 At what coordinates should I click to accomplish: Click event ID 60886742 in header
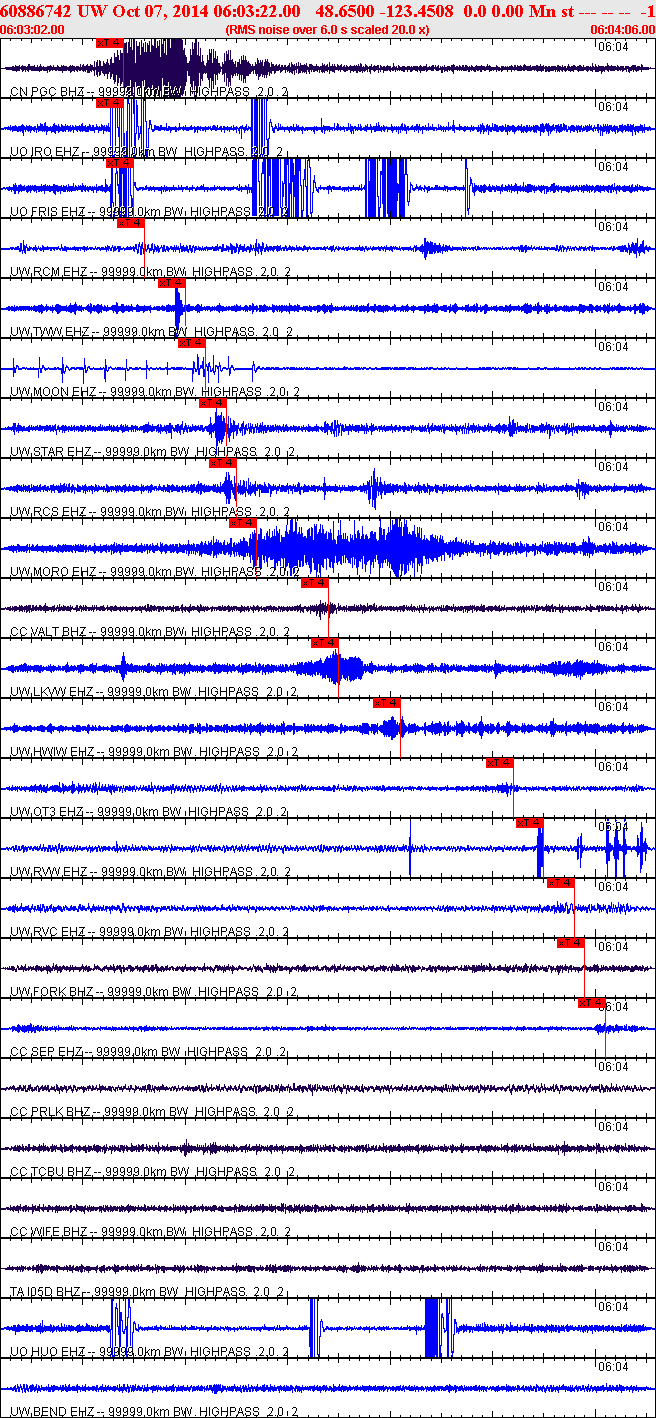[x=36, y=11]
